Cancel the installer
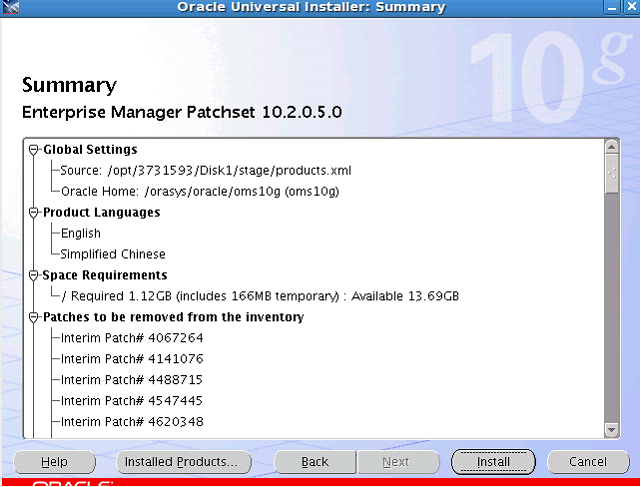Screen dimensions: 641x487 click(588, 462)
